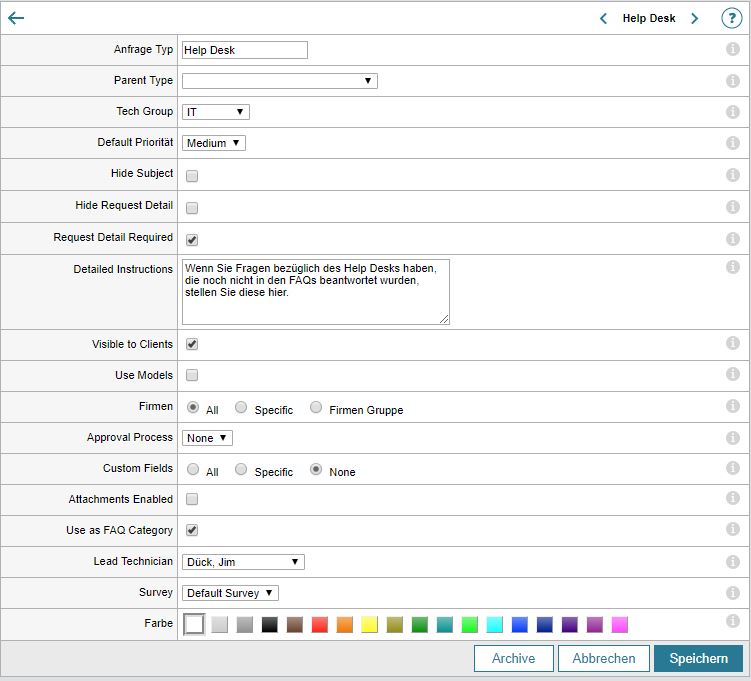Screen dimensions: 751x681
Task: Pick the black color swatch
Action: click(x=270, y=624)
